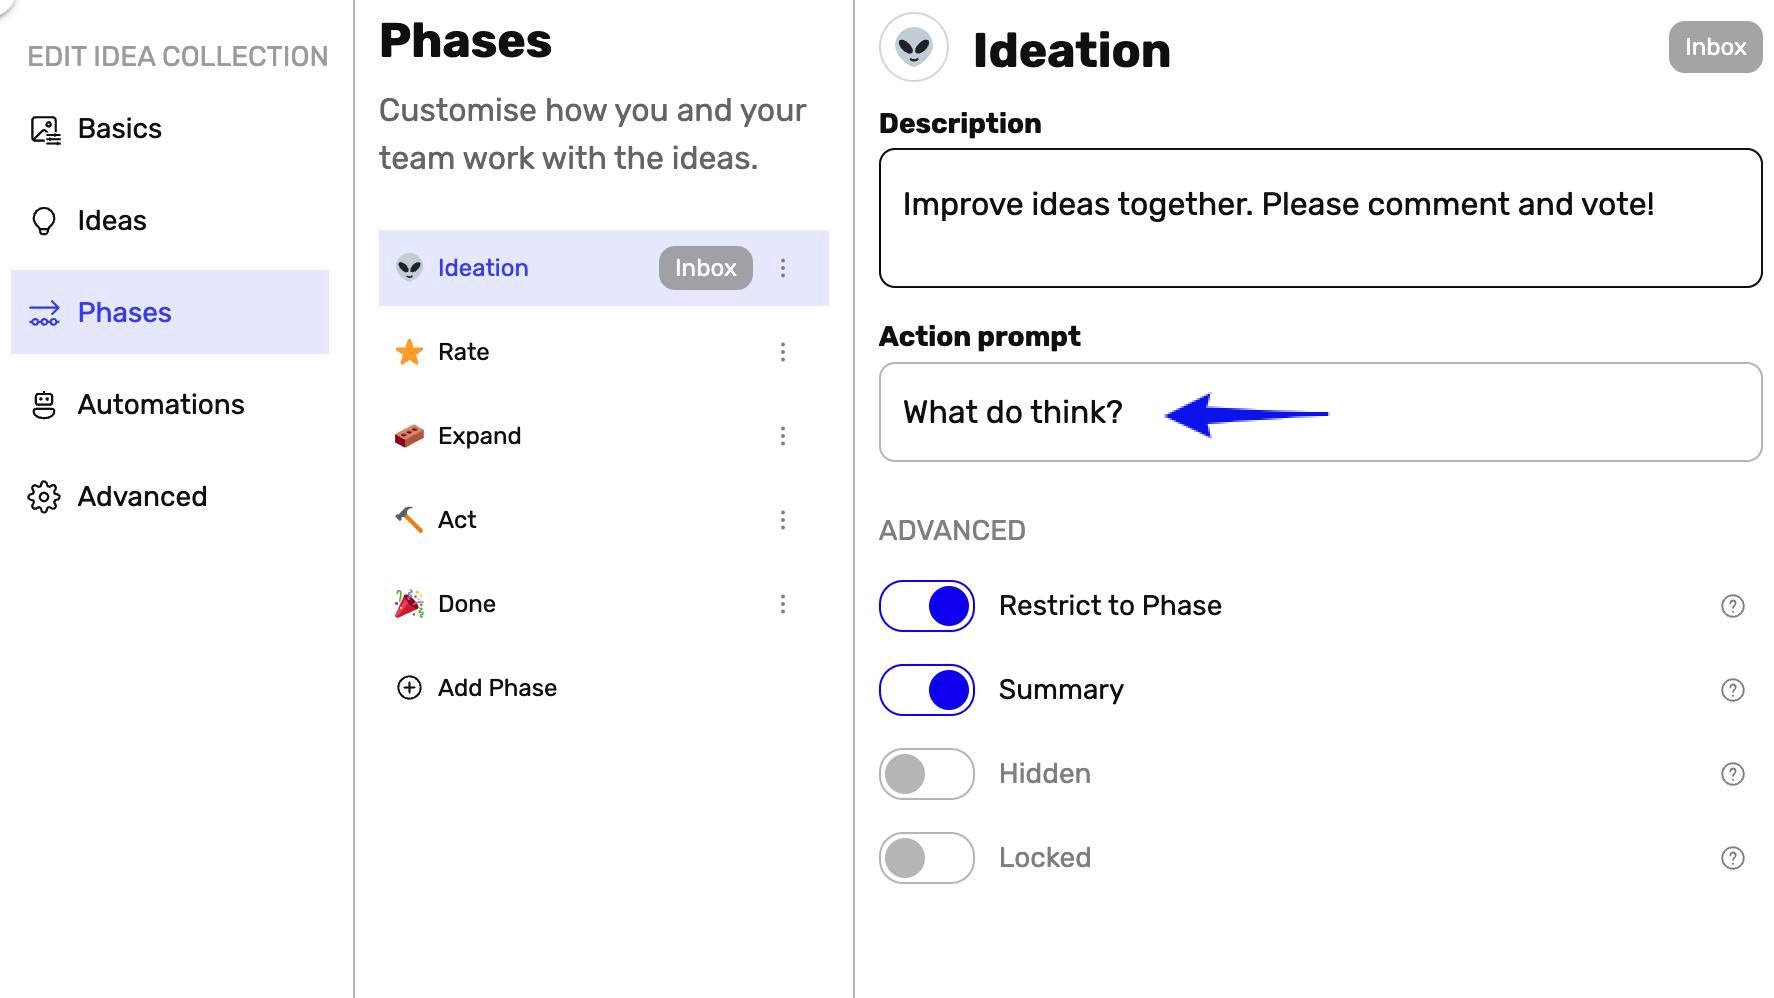Screen dimensions: 1774x998
Task: Open the three-dot menu beside Expand
Action: tap(783, 436)
